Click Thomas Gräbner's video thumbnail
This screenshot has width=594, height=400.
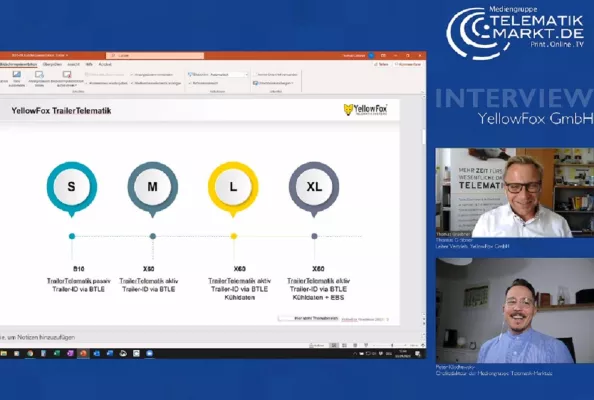pyautogui.click(x=514, y=192)
